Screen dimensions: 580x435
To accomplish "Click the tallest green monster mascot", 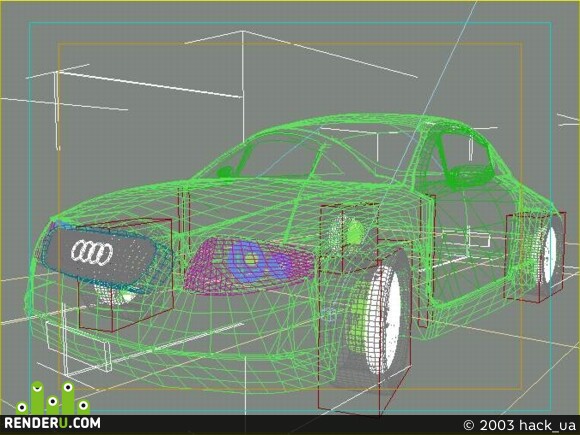I will click(37, 397).
